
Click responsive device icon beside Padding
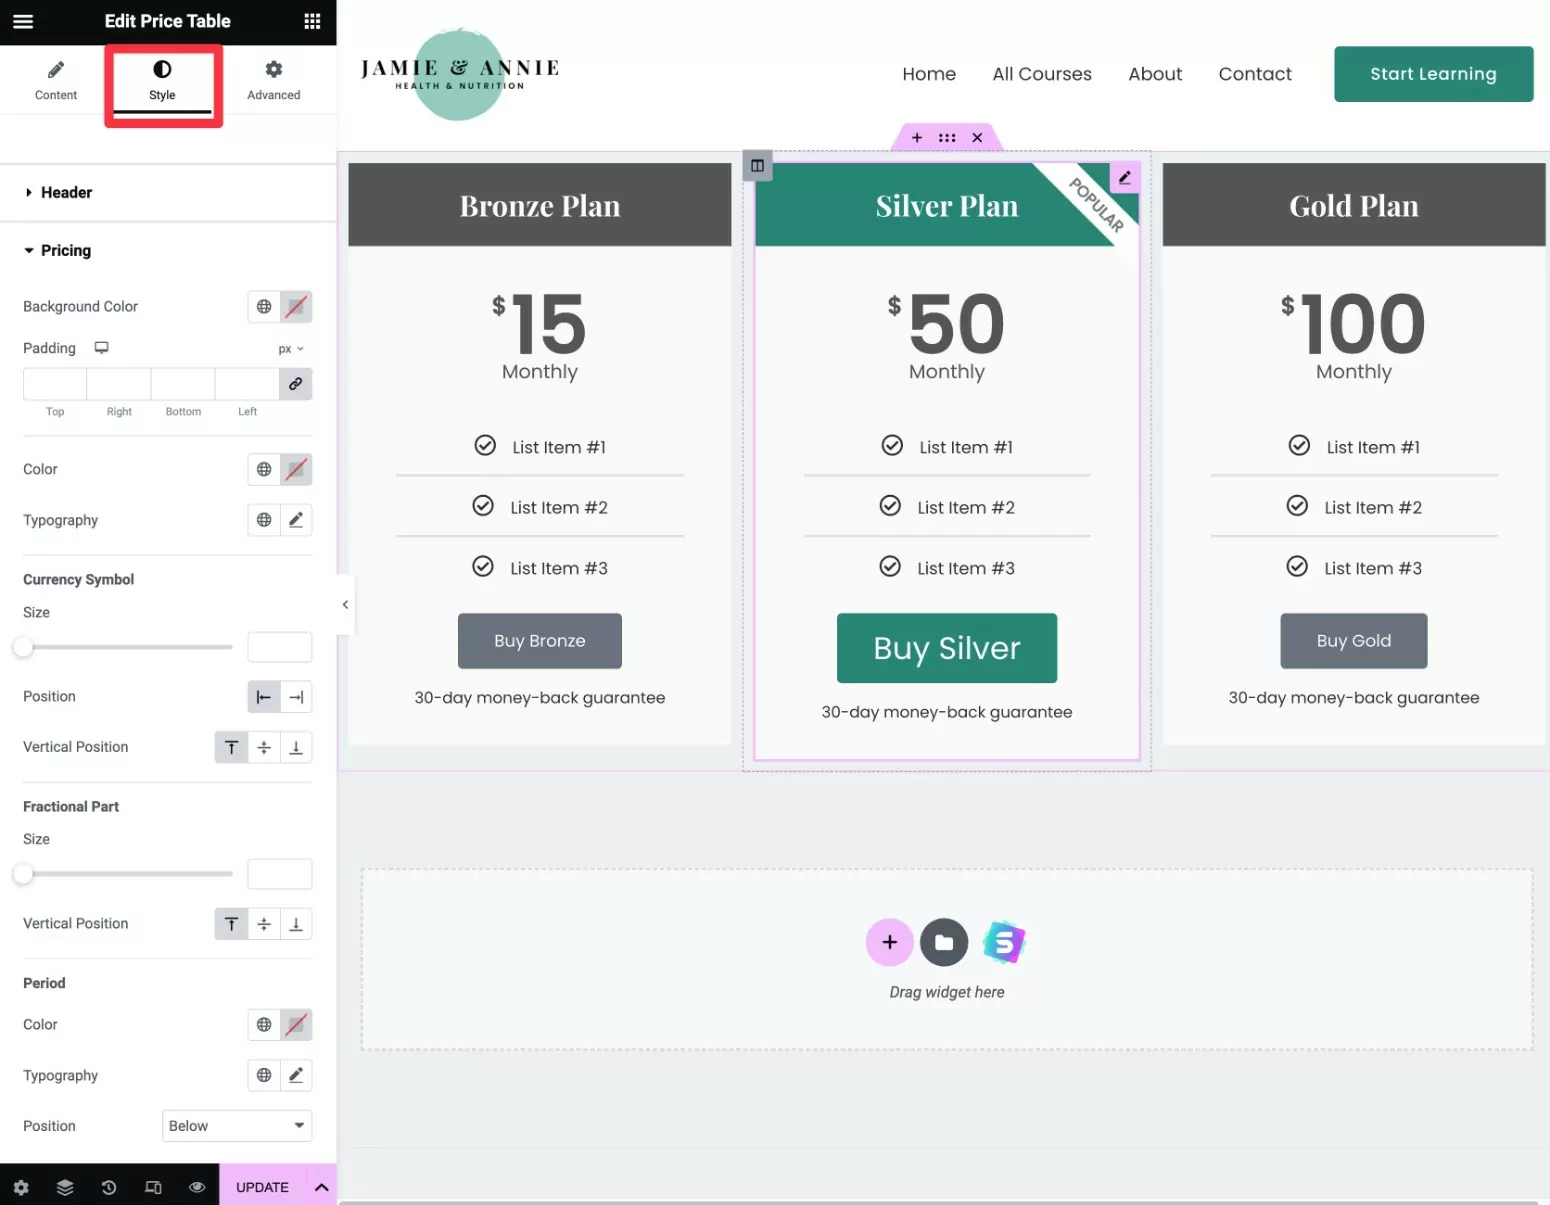101,348
